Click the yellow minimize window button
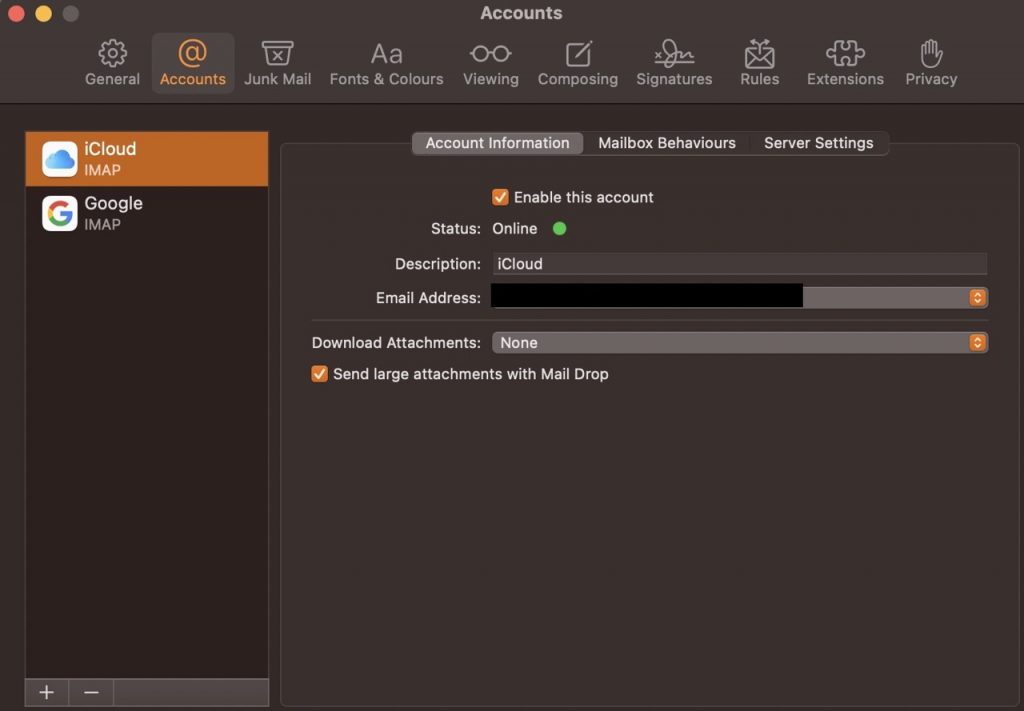1024x711 pixels. click(x=44, y=13)
